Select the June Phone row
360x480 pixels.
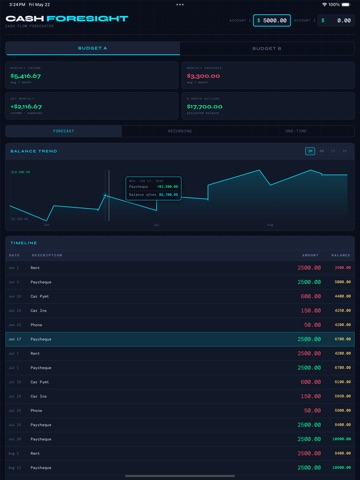180,325
